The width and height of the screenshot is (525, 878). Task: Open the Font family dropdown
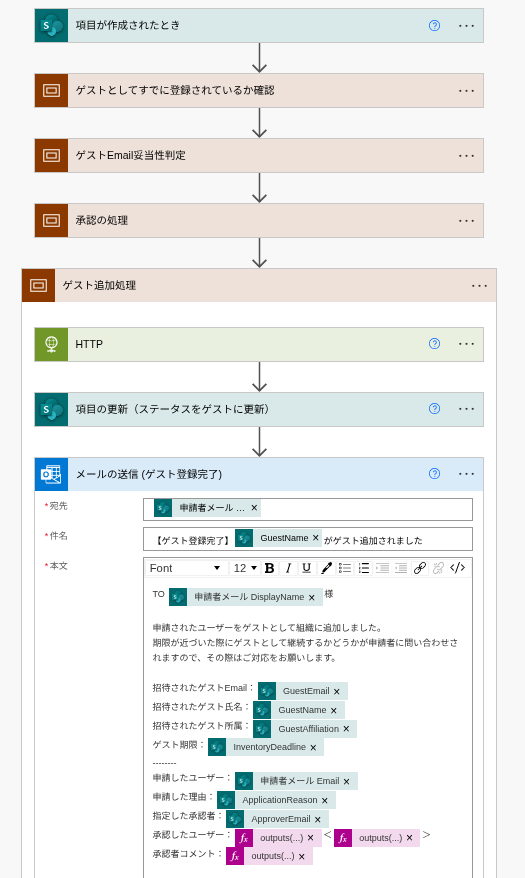185,568
